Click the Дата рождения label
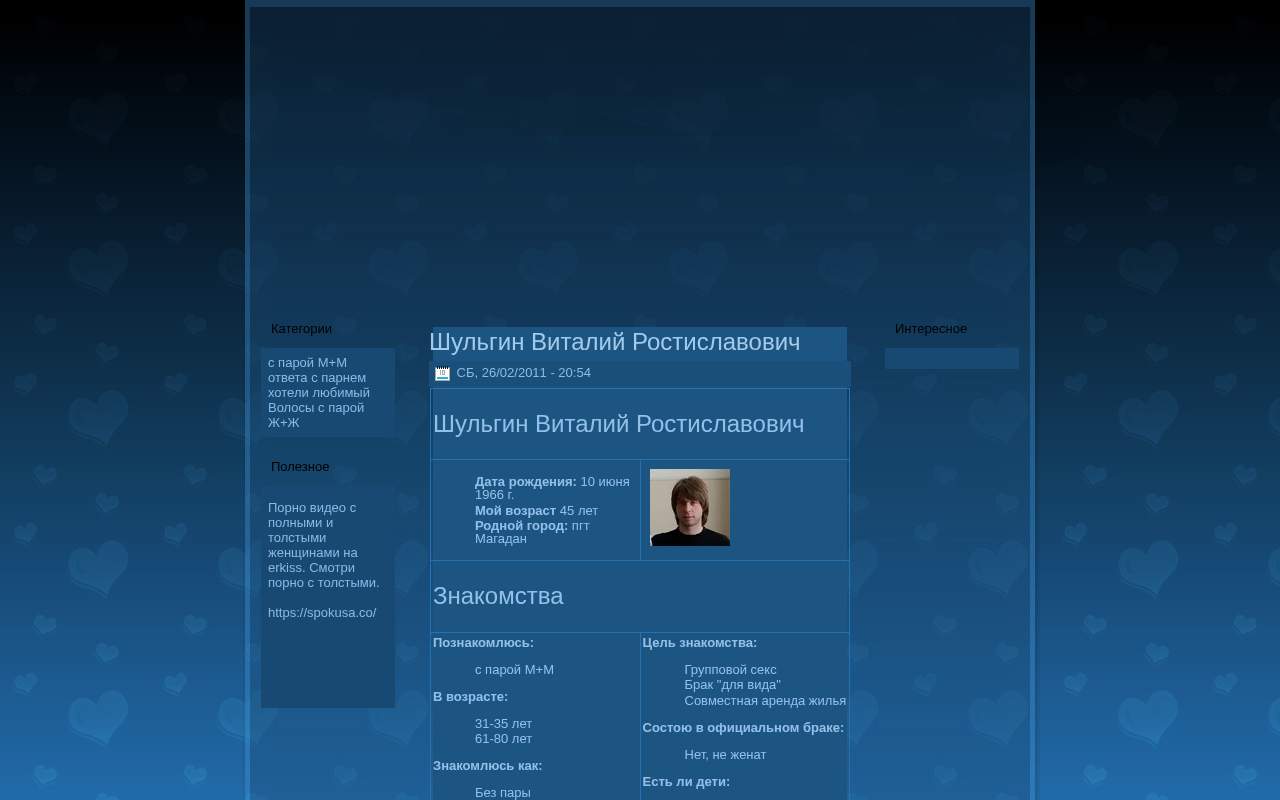The height and width of the screenshot is (800, 1280). (526, 482)
